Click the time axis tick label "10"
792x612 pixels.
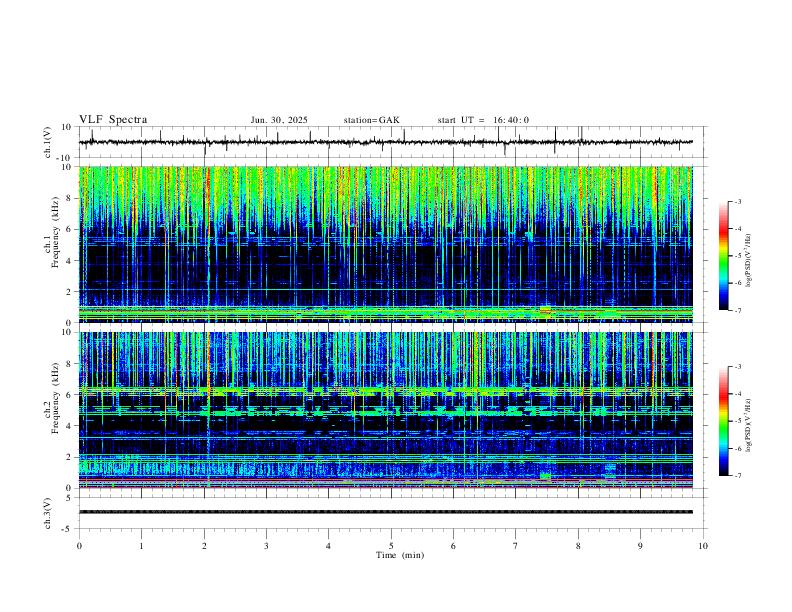(x=703, y=546)
